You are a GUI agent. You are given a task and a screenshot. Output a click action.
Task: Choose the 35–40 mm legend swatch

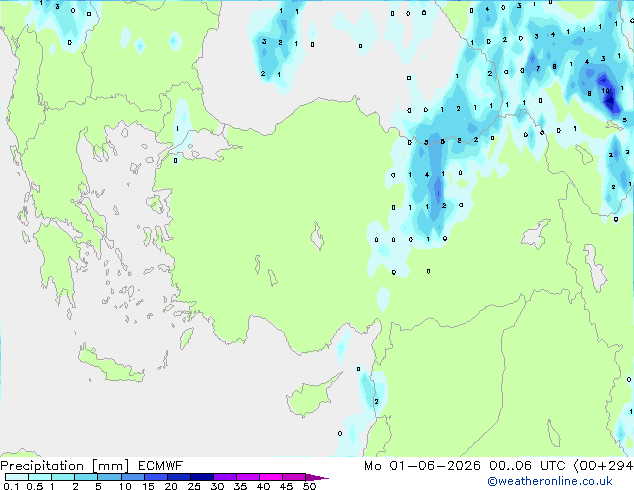tap(247, 477)
